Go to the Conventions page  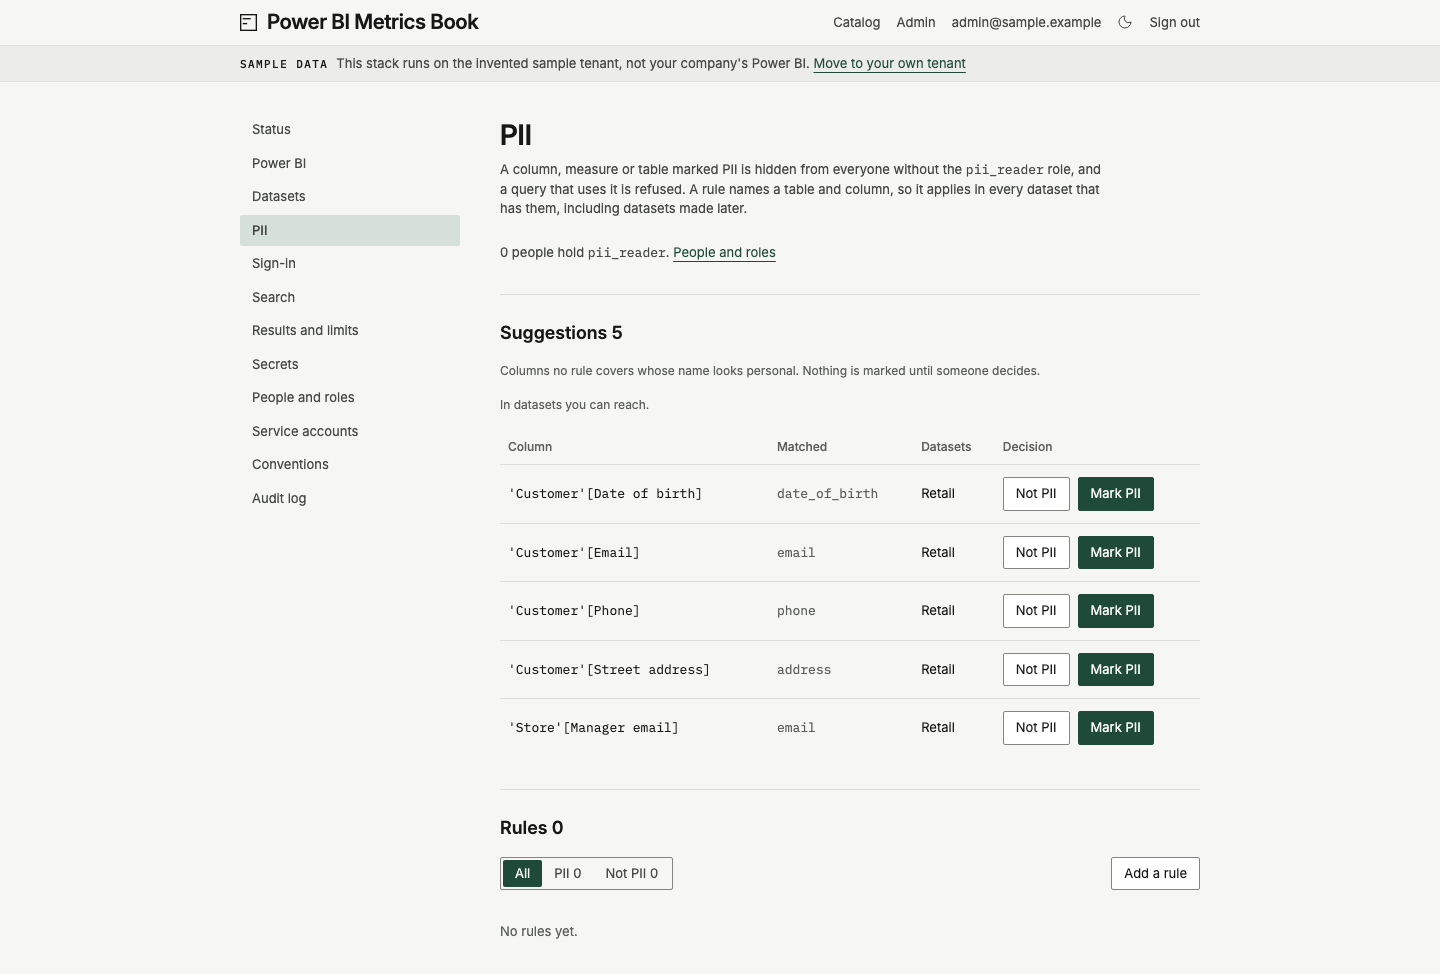(x=350, y=465)
